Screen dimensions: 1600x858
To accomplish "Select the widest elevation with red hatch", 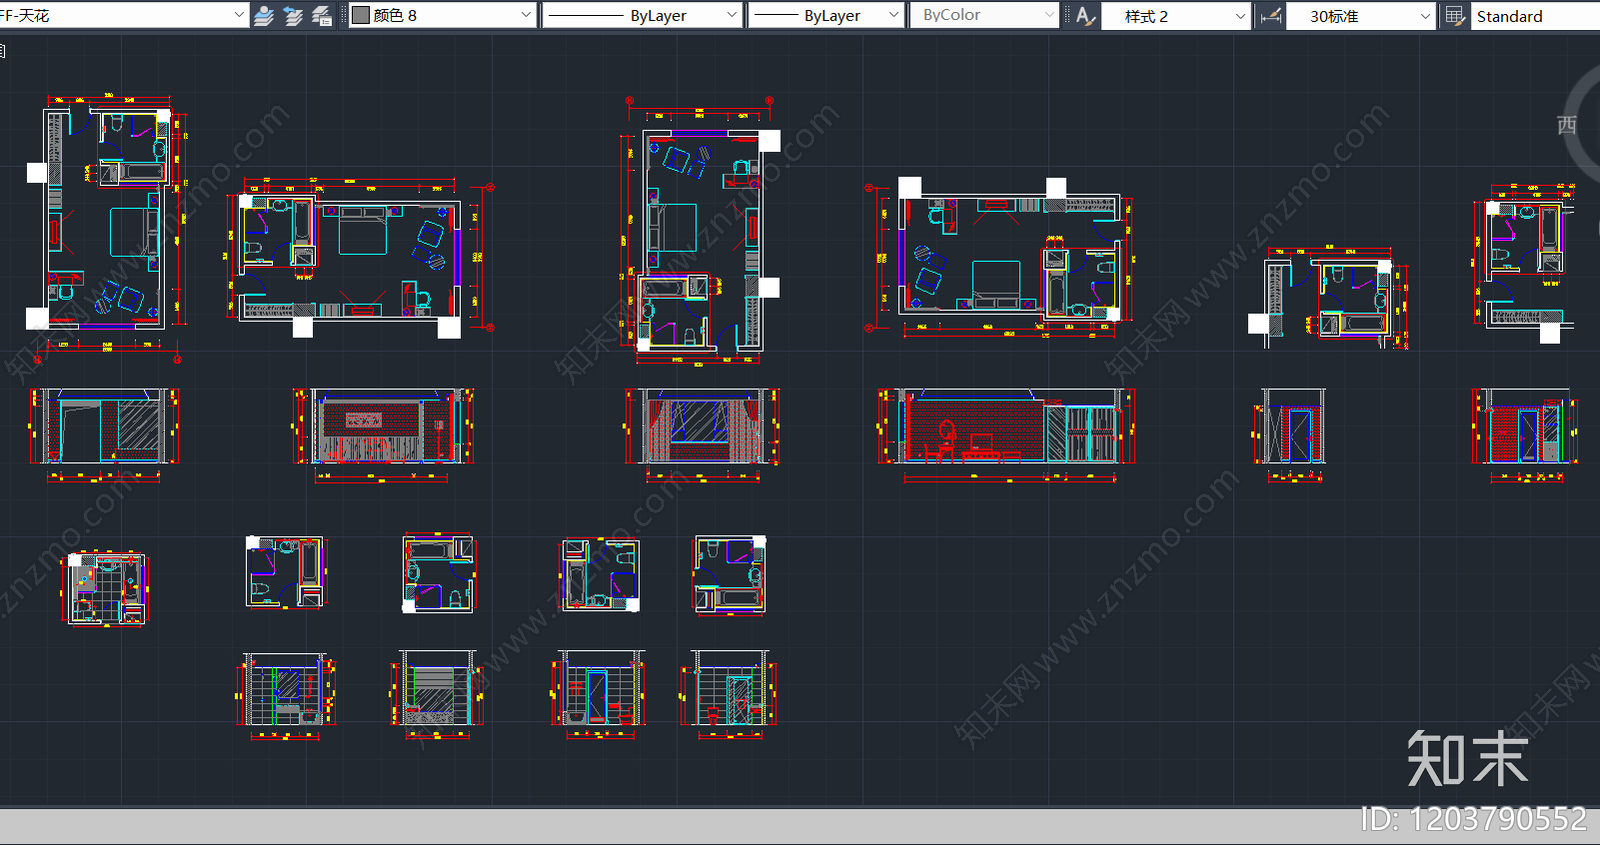I will [x=1007, y=428].
